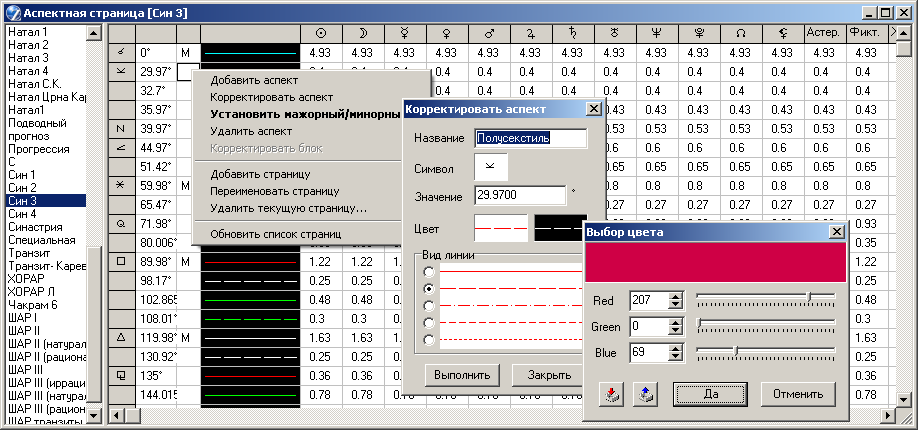This screenshot has width=918, height=430.
Task: Select the dash-dot line style radio button
Action: (430, 305)
